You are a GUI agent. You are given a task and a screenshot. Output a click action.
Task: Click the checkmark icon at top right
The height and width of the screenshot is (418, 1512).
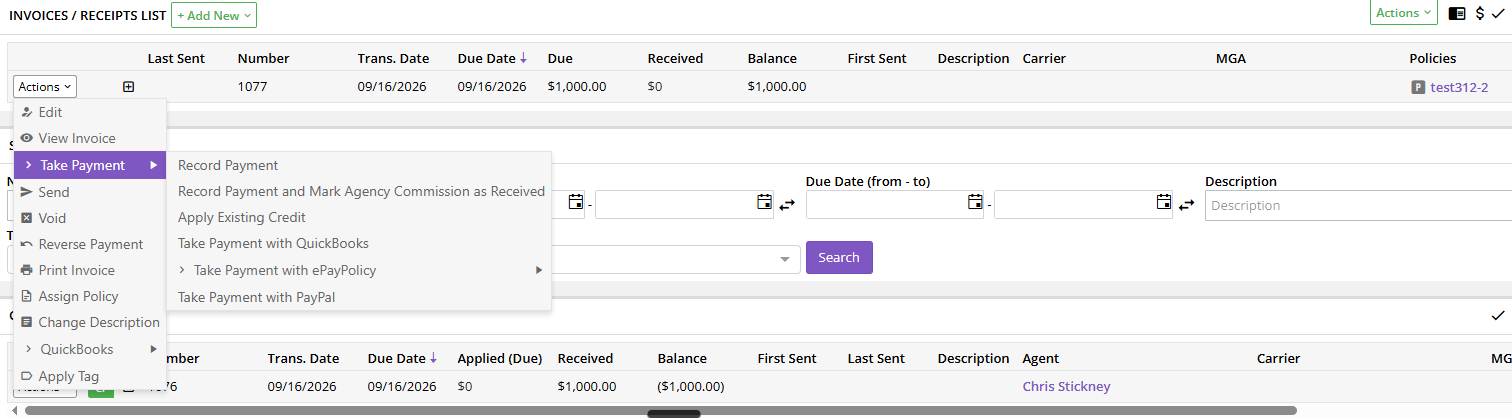[1497, 14]
